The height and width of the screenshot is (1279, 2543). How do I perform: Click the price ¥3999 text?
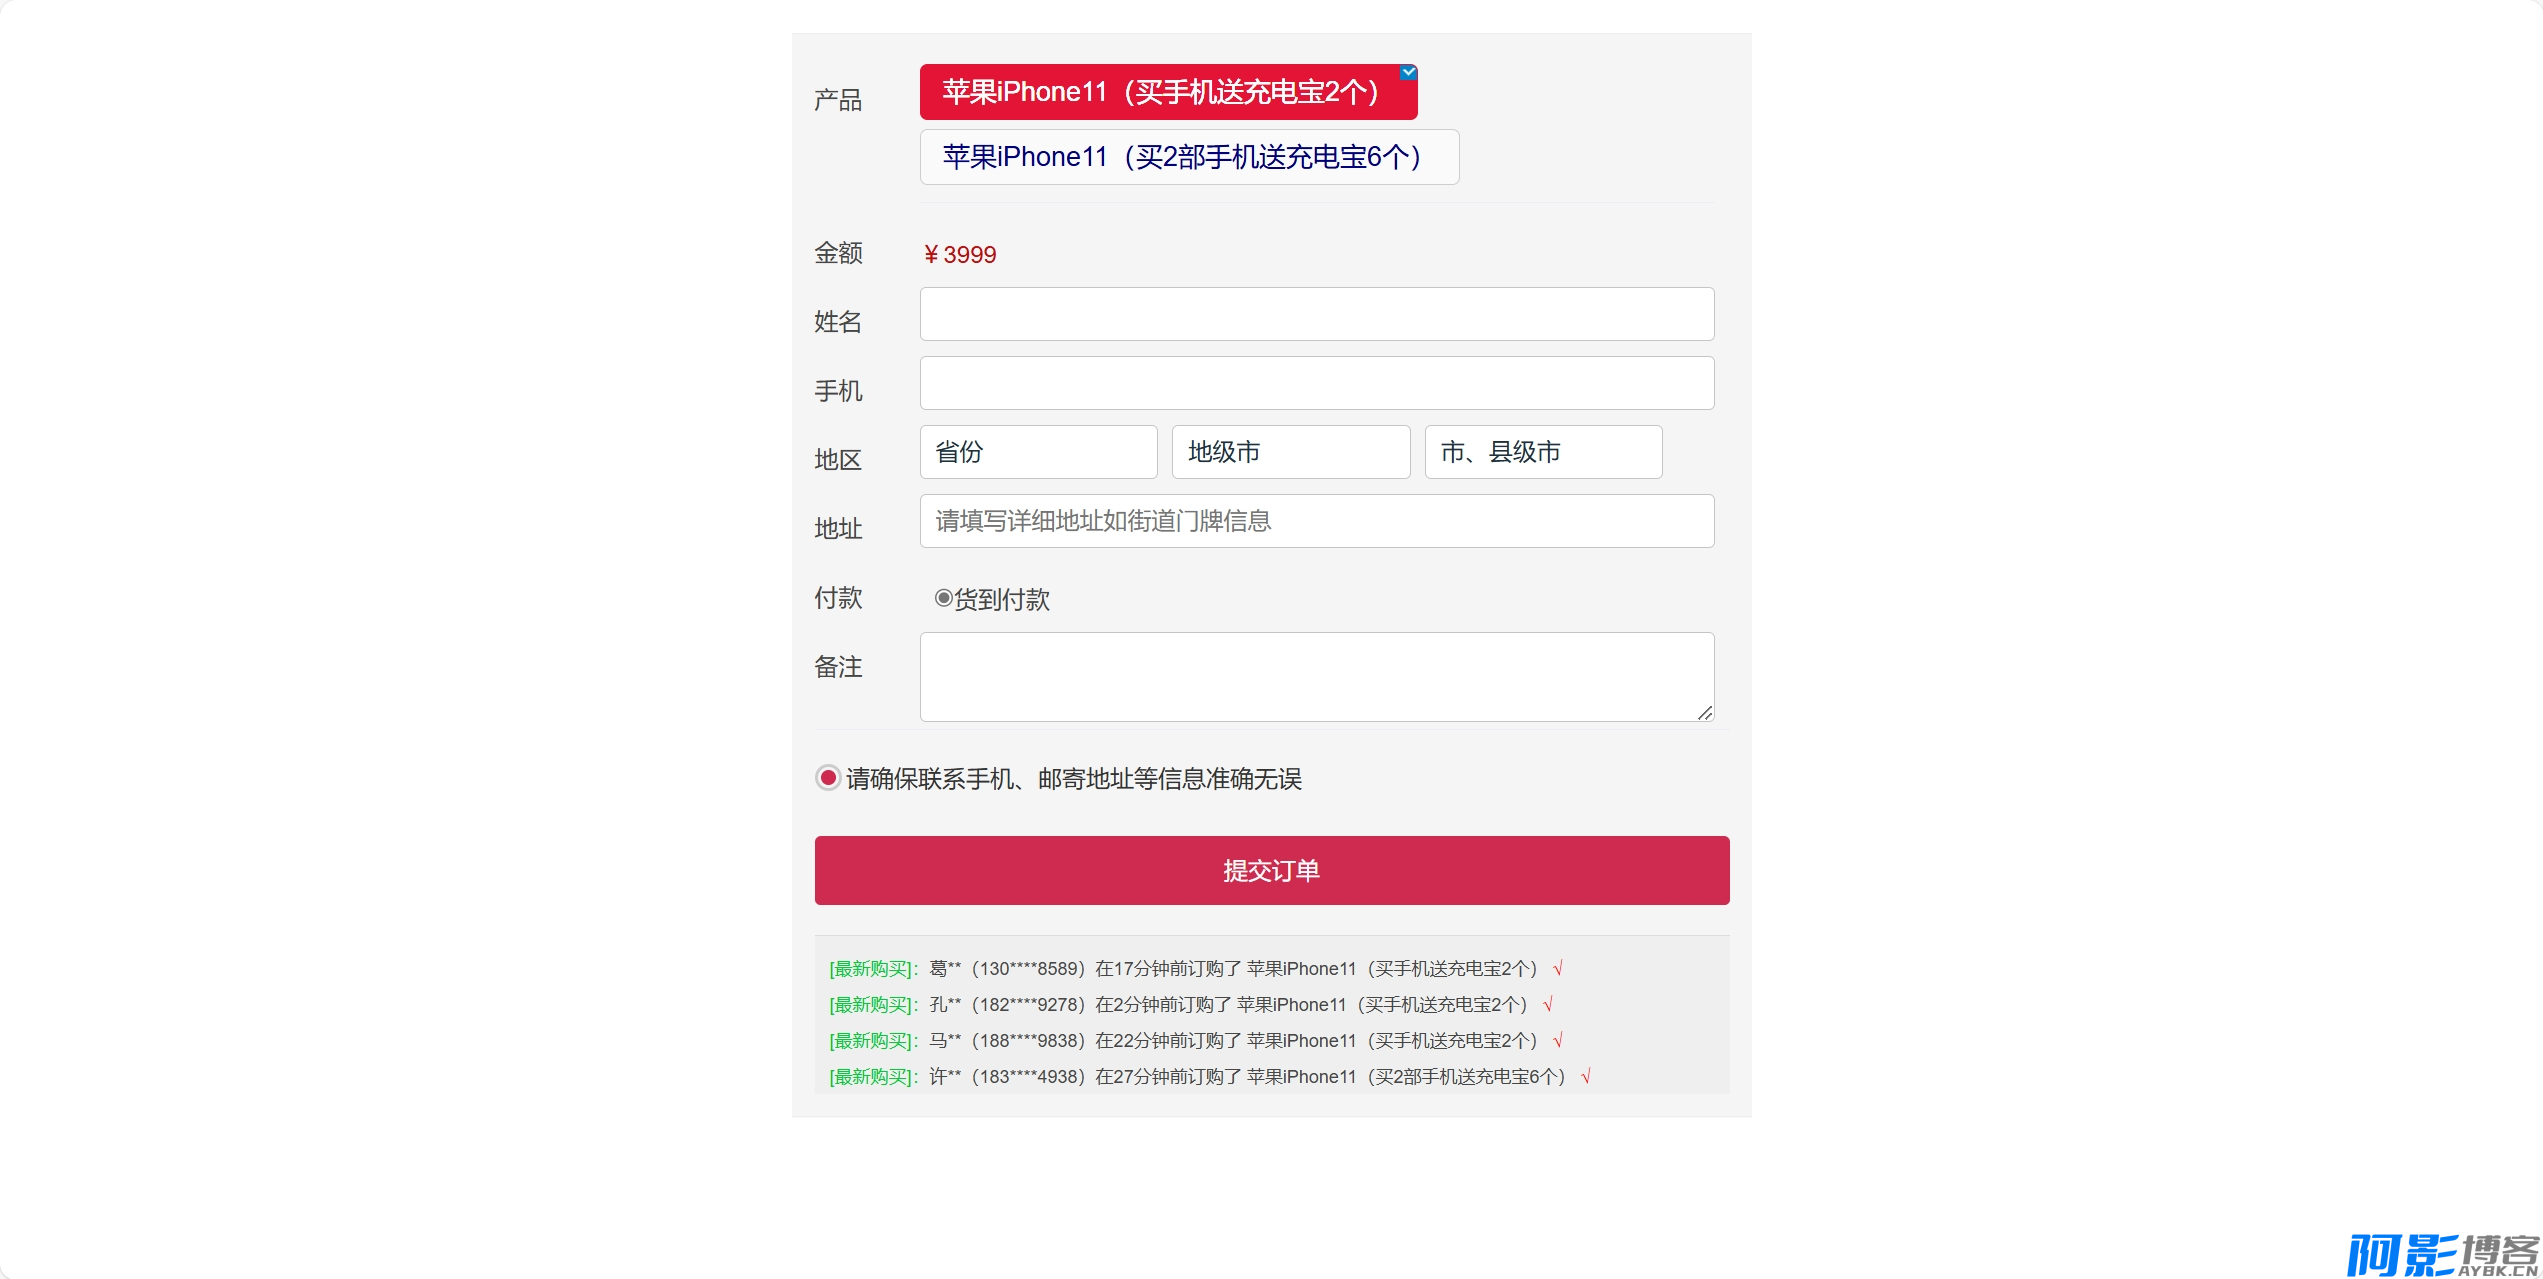(959, 255)
